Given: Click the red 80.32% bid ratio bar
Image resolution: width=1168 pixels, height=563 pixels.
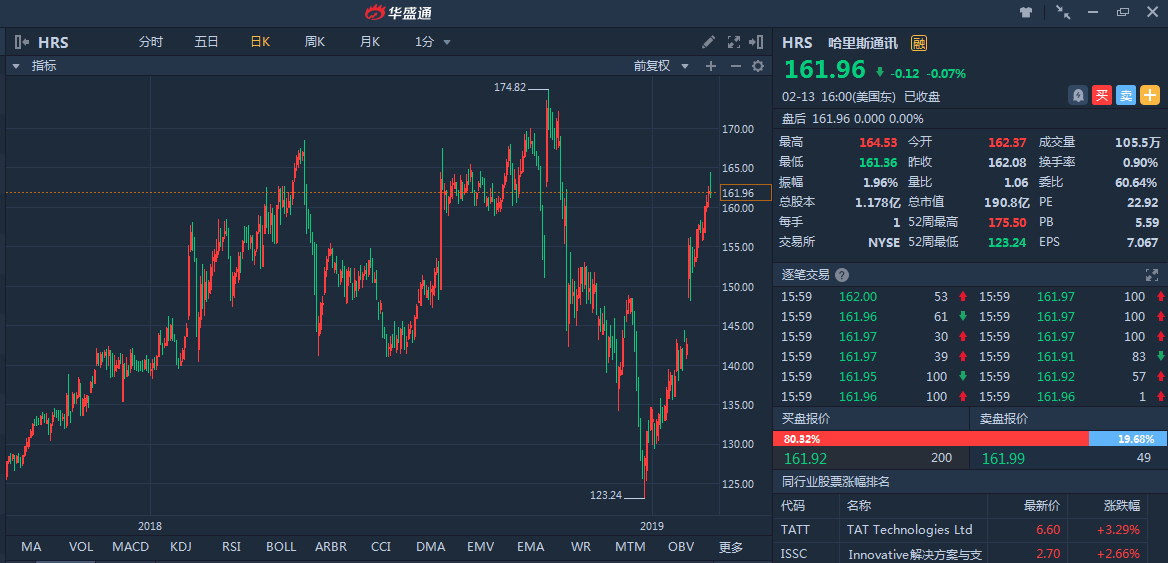Looking at the screenshot, I should click(x=930, y=439).
